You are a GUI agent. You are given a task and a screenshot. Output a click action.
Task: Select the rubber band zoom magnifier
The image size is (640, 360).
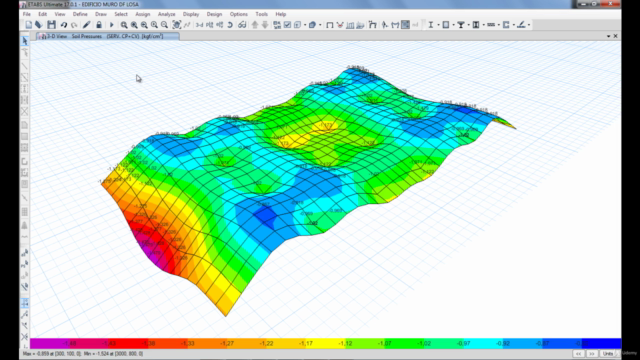click(124, 25)
